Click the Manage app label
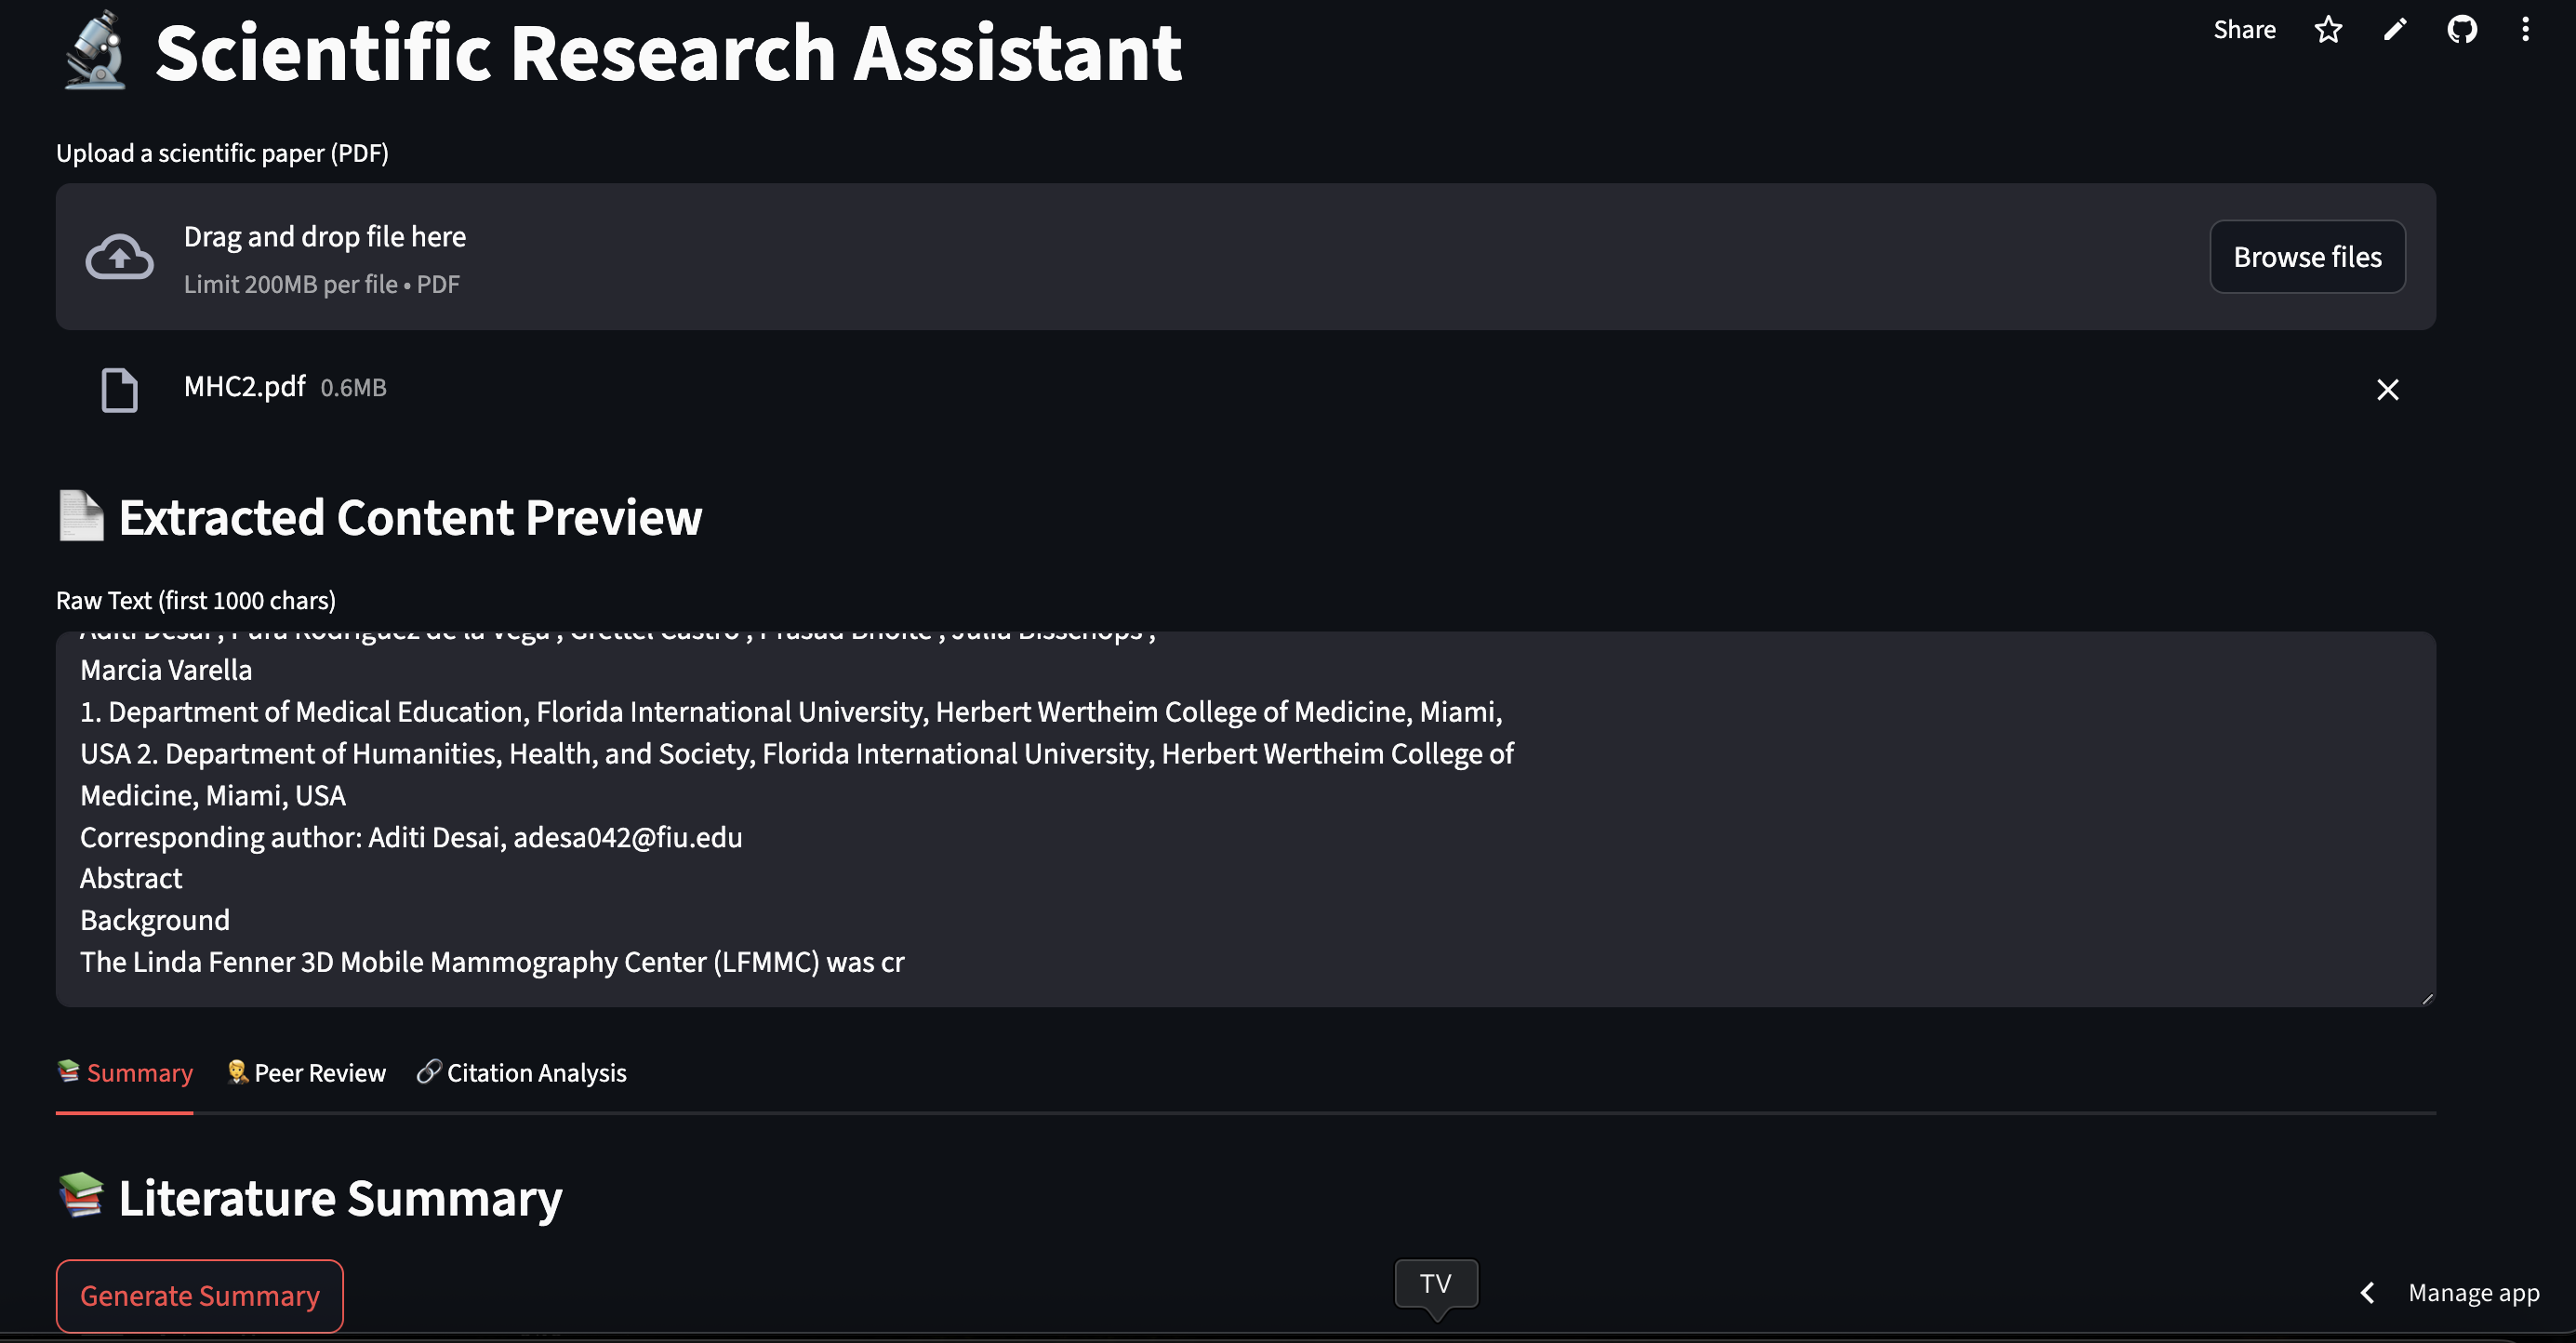 [2473, 1293]
